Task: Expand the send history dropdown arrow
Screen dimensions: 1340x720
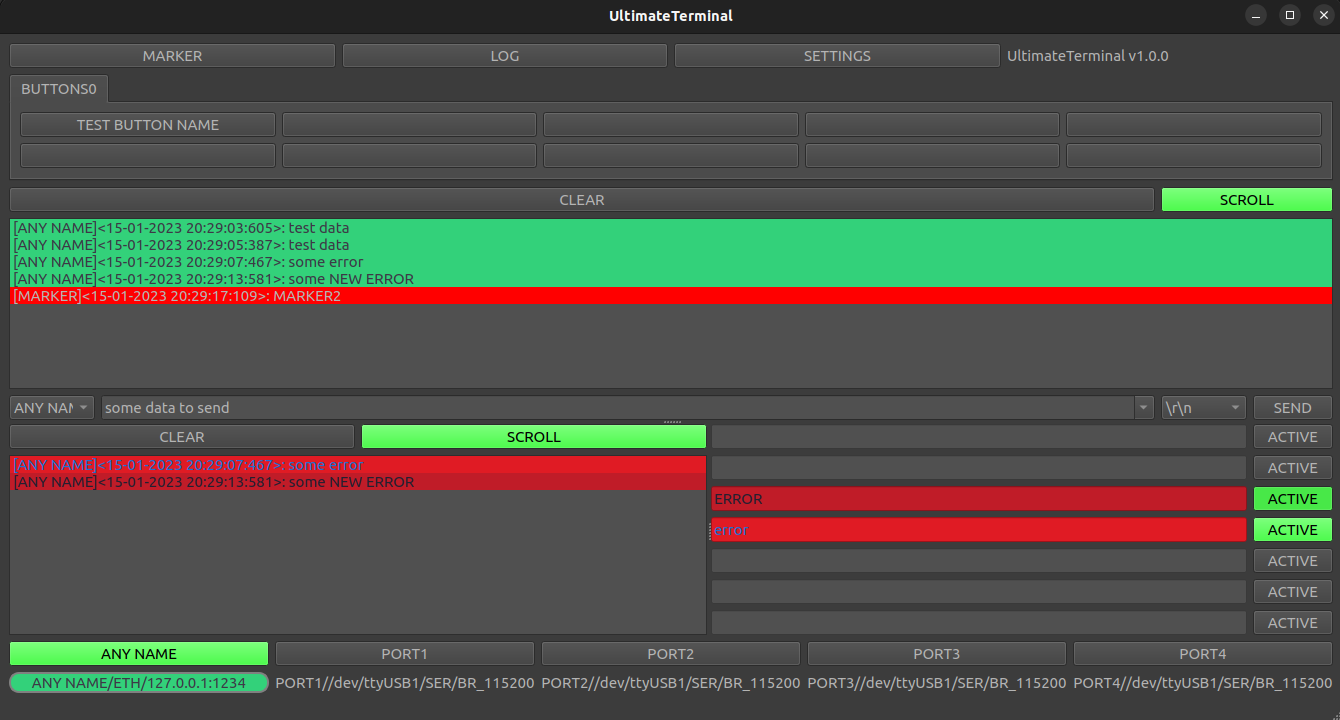Action: pos(1143,407)
